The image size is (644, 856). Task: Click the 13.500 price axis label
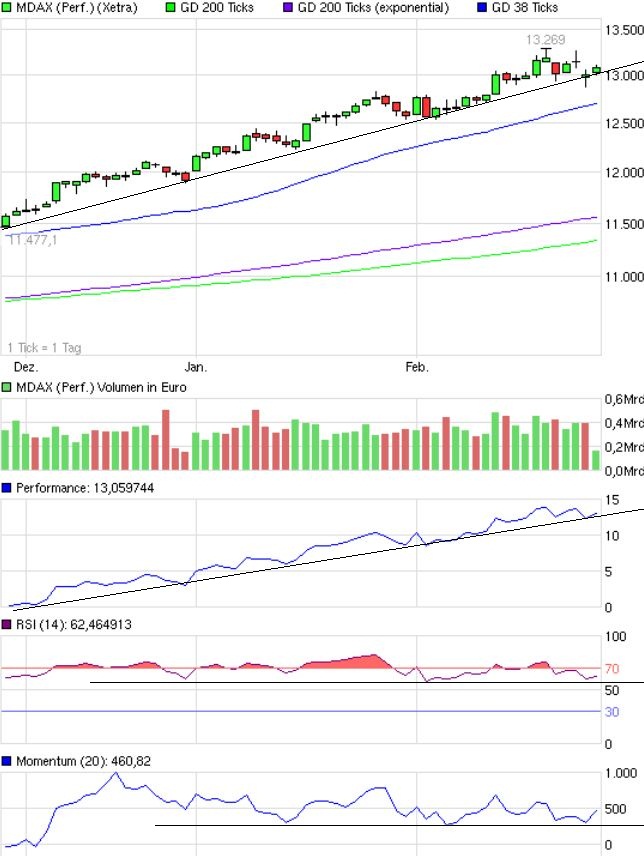pos(624,30)
